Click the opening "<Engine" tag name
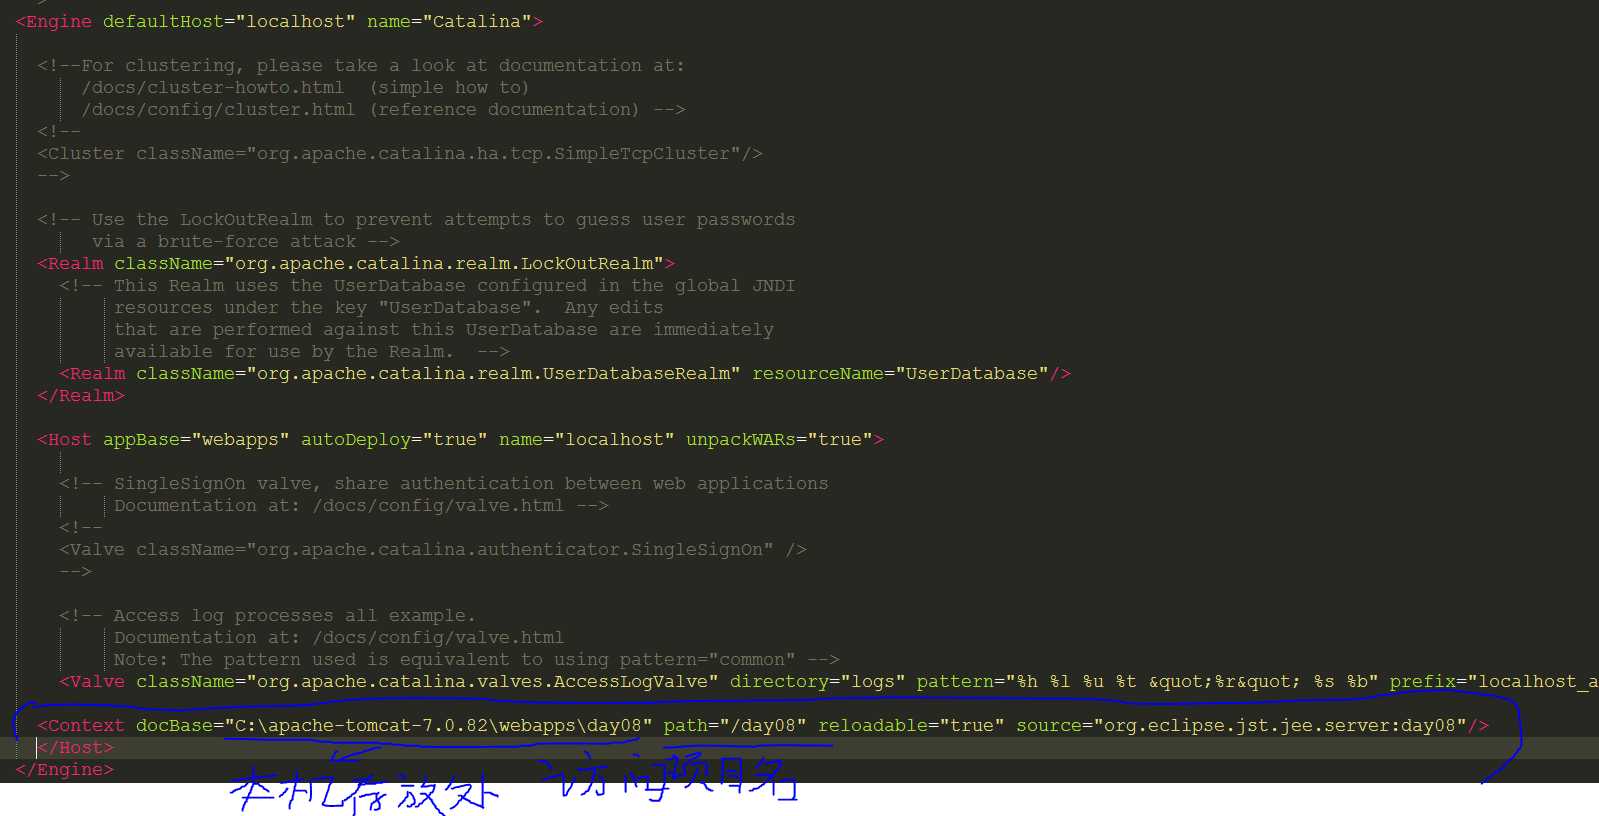This screenshot has height=816, width=1599. pos(54,21)
